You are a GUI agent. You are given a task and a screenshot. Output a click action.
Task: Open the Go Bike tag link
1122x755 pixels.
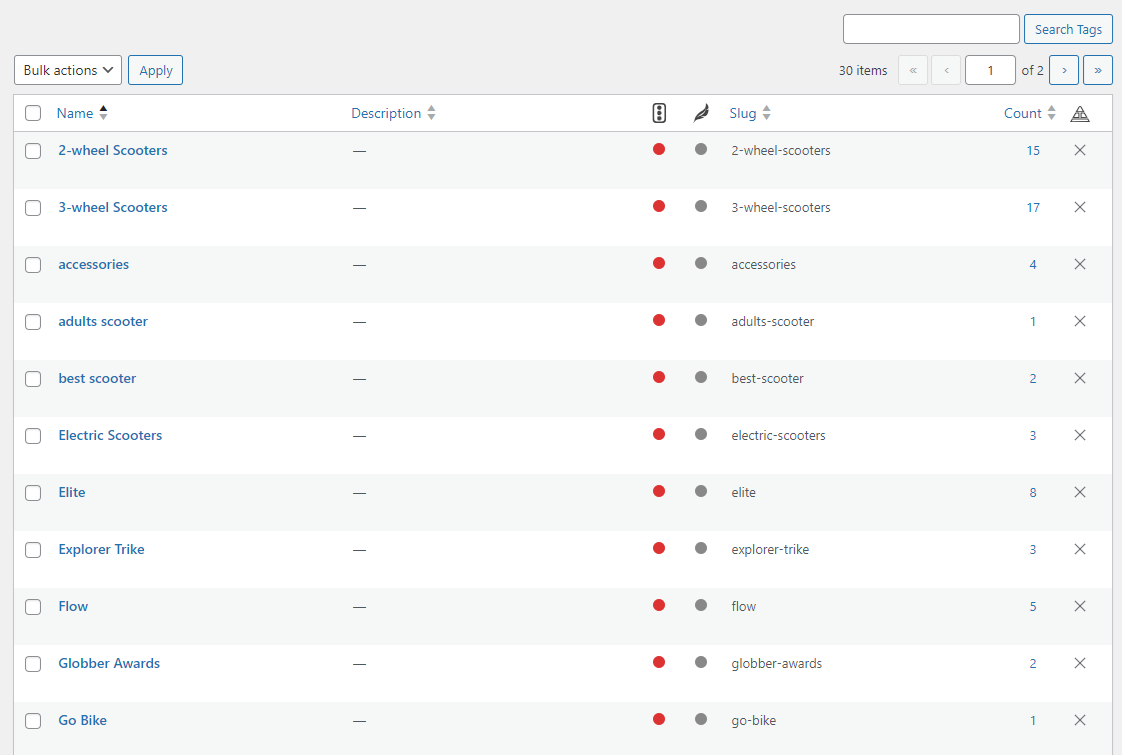[83, 720]
